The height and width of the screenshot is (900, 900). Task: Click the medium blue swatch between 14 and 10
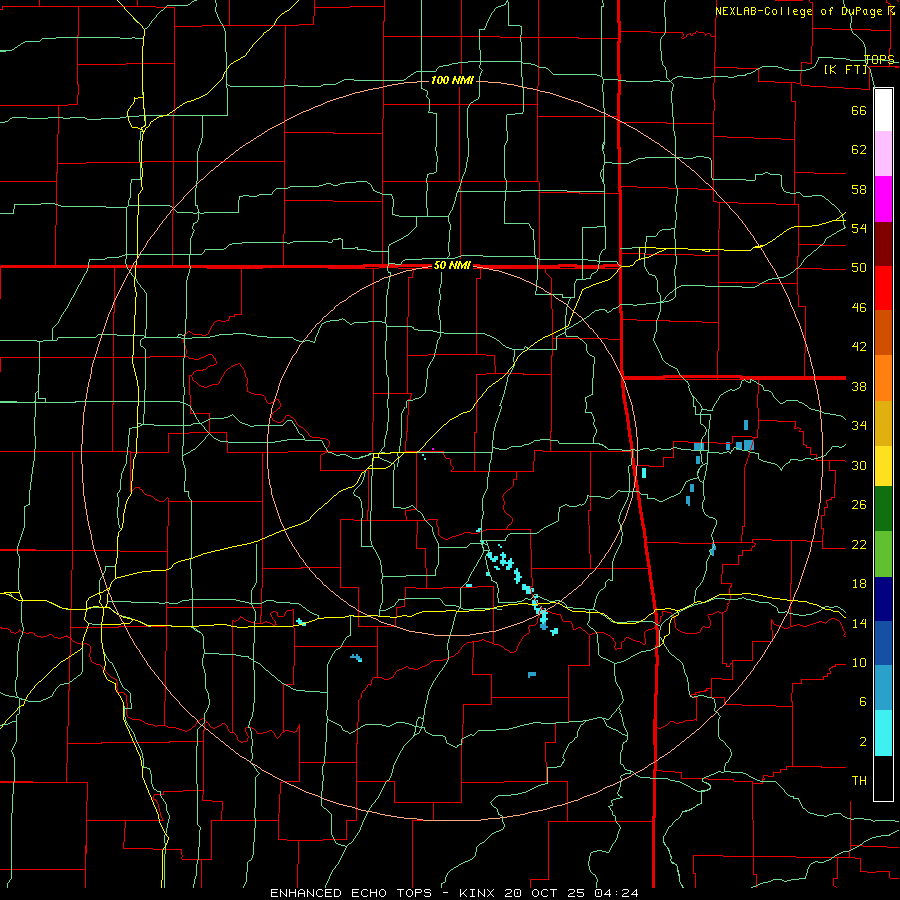(x=883, y=643)
